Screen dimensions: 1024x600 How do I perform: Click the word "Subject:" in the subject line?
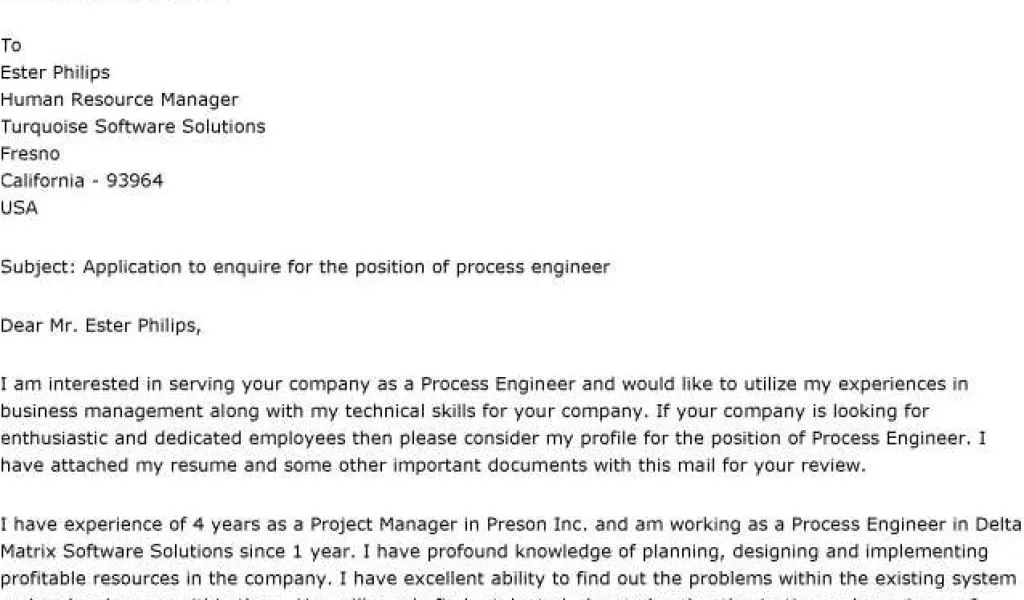coord(38,267)
